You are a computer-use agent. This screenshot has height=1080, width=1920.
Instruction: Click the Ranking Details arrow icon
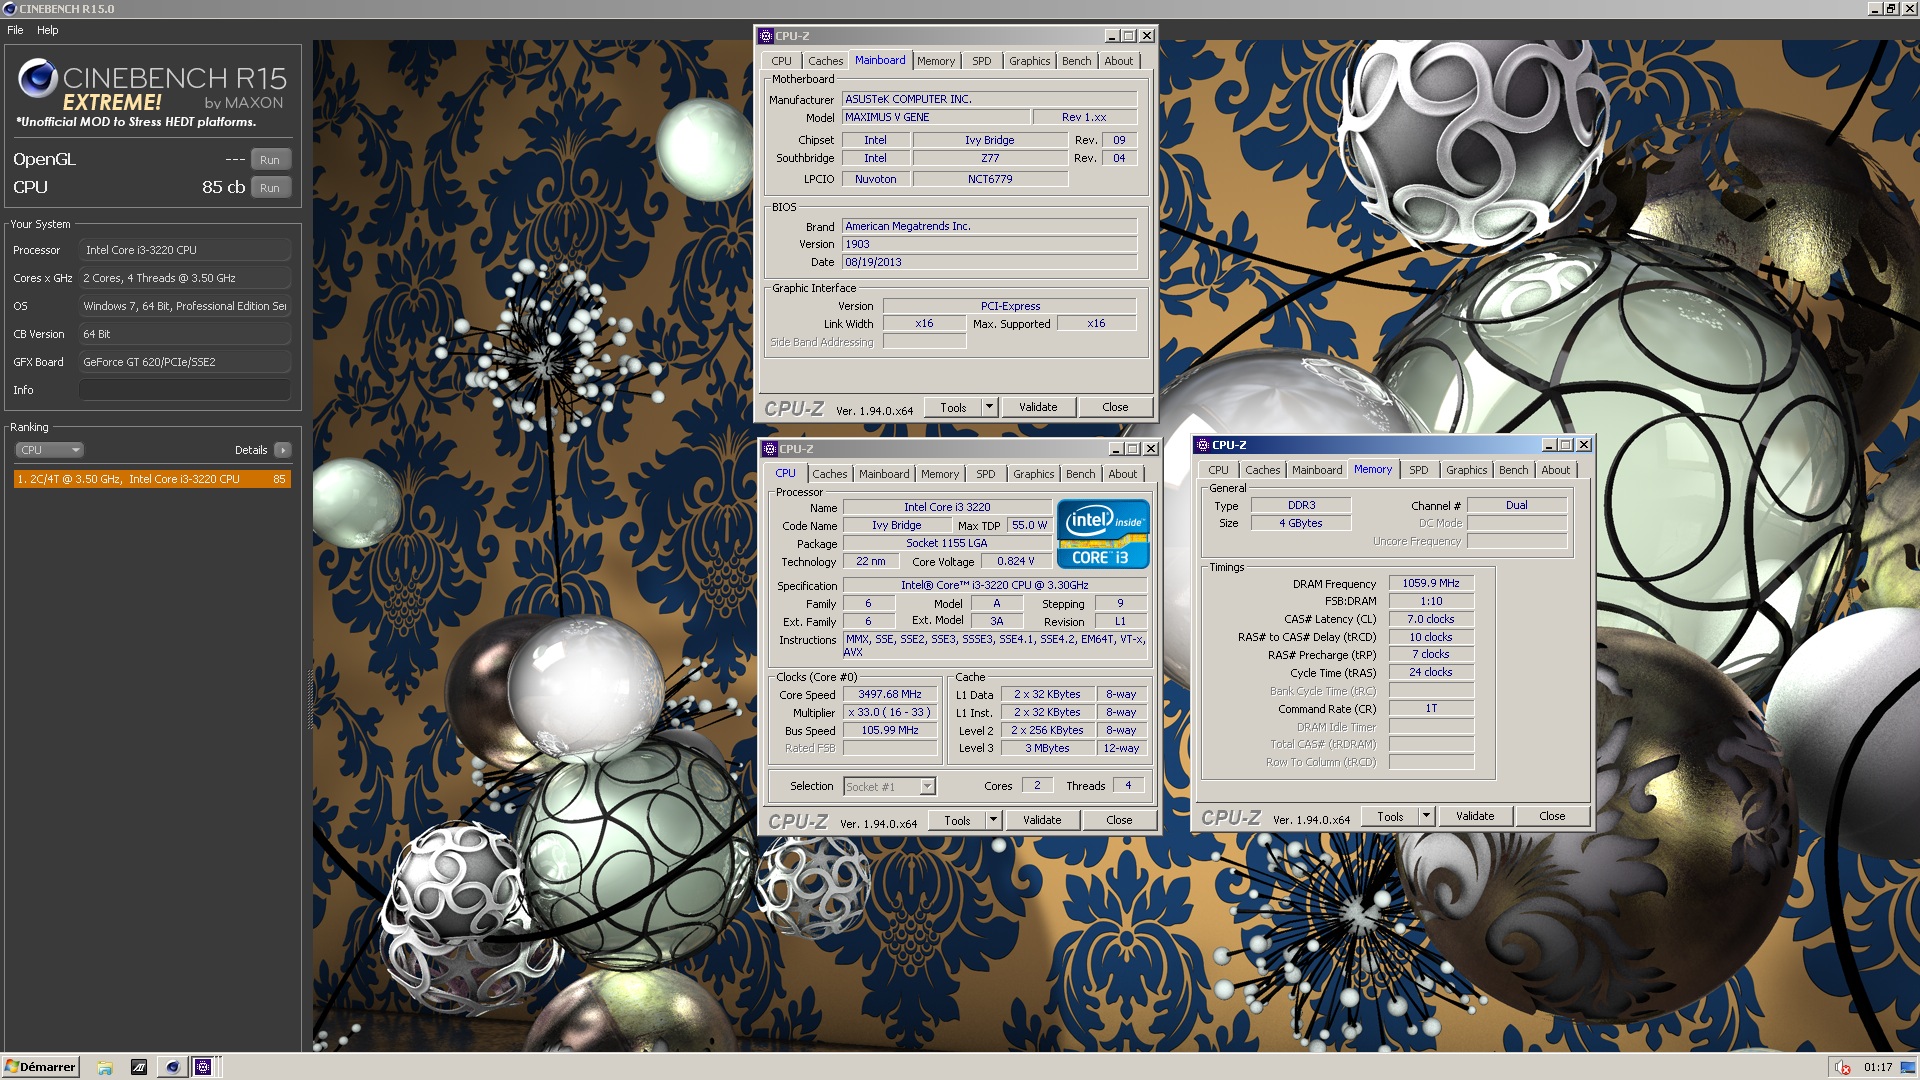coord(283,450)
